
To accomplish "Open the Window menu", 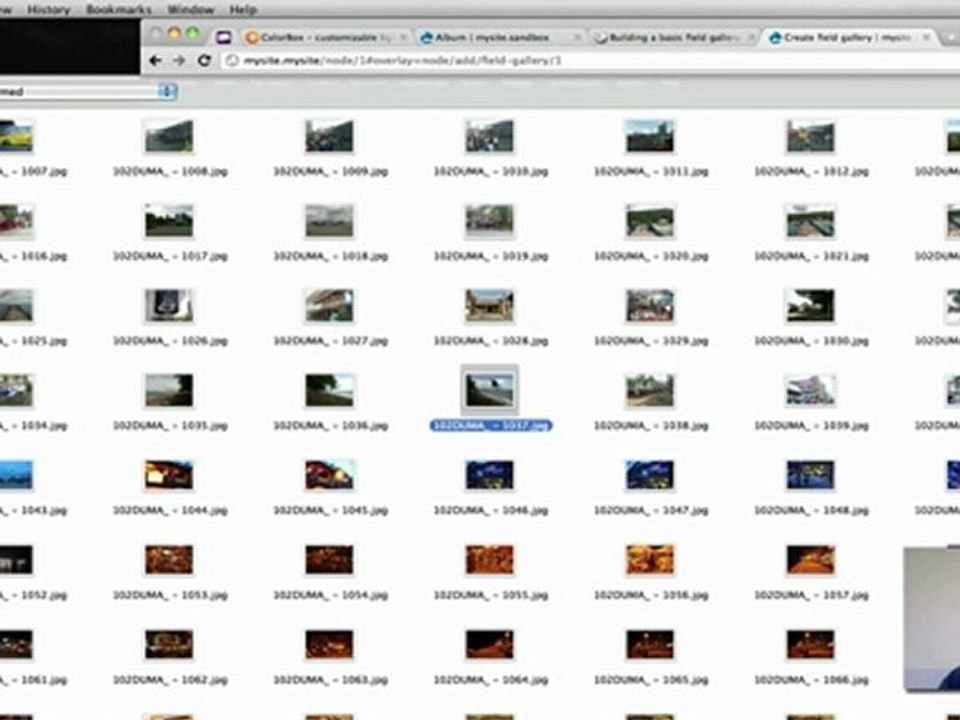I will tap(190, 10).
